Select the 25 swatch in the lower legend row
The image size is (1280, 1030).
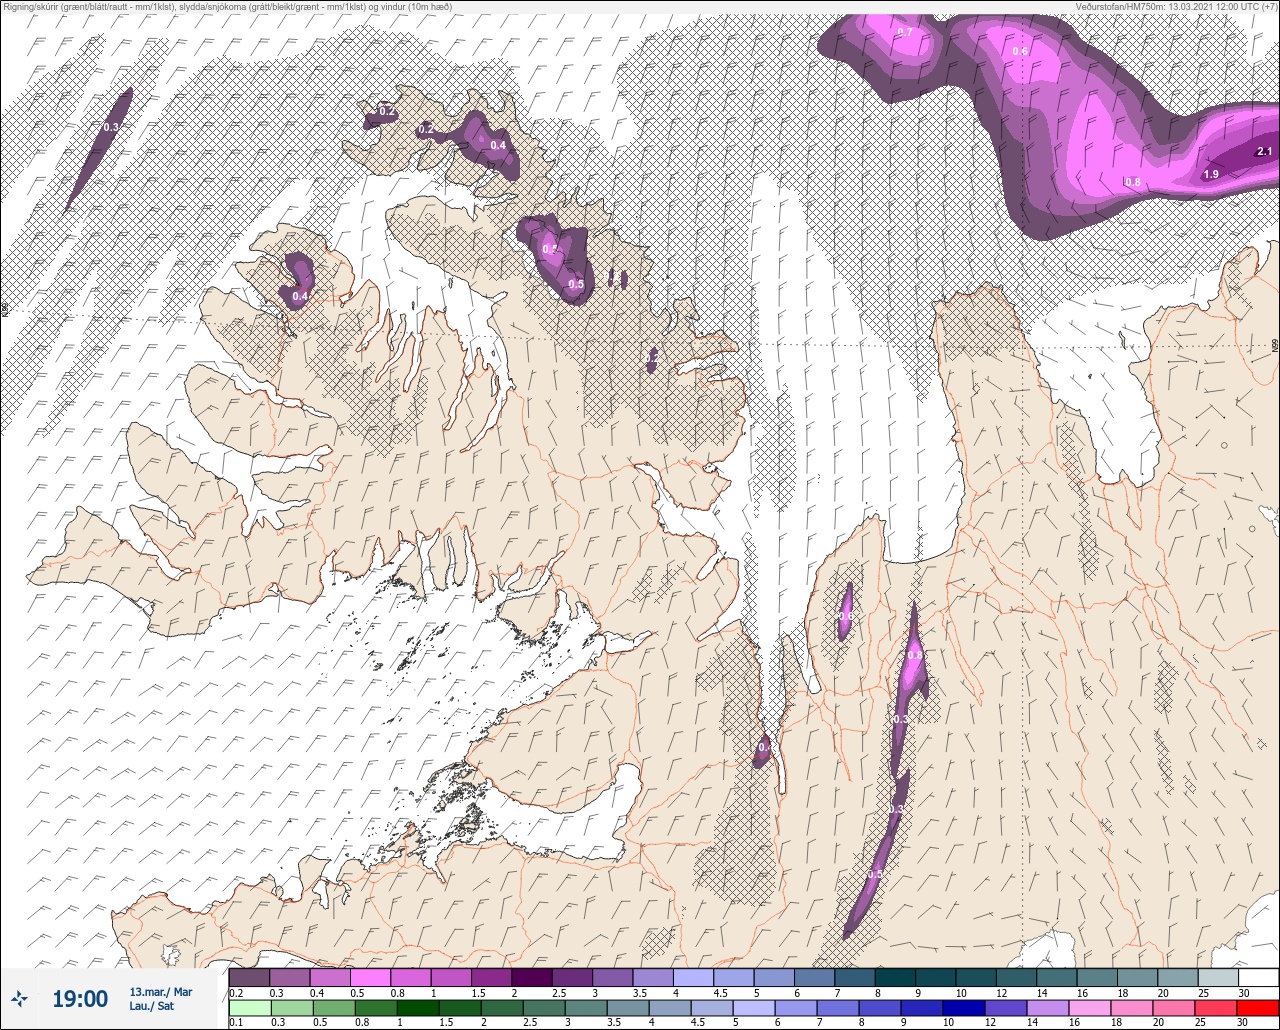pyautogui.click(x=1218, y=1008)
